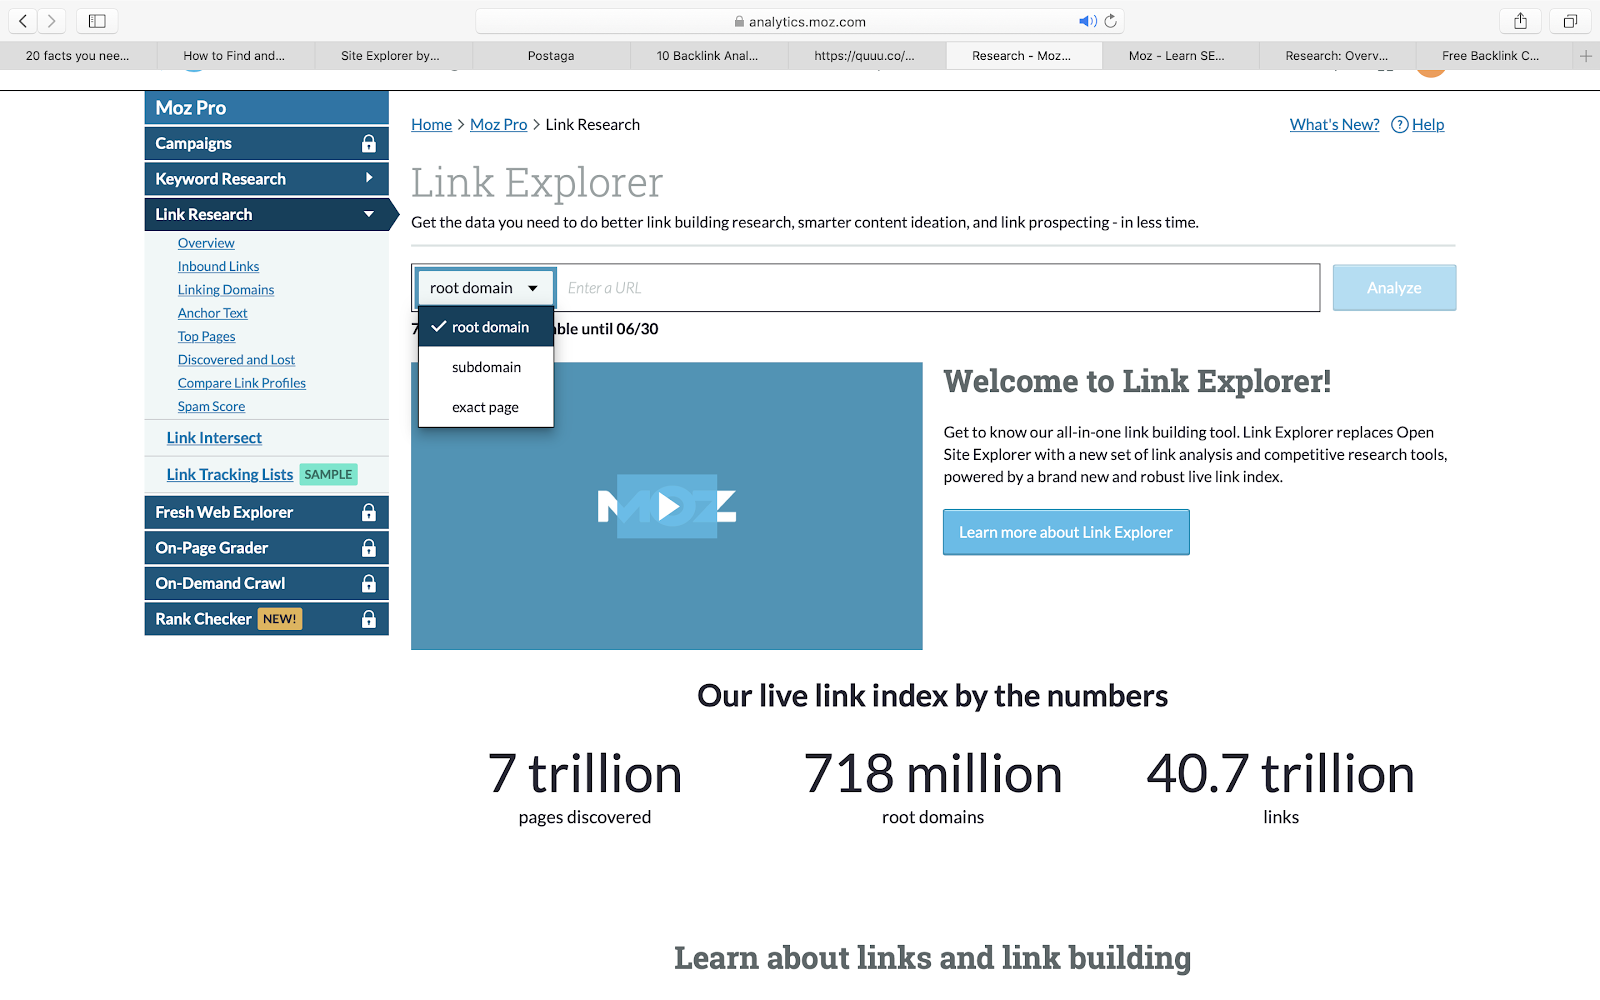This screenshot has height=1000, width=1600.
Task: Open the On-Page Grader sidebar item
Action: click(267, 548)
